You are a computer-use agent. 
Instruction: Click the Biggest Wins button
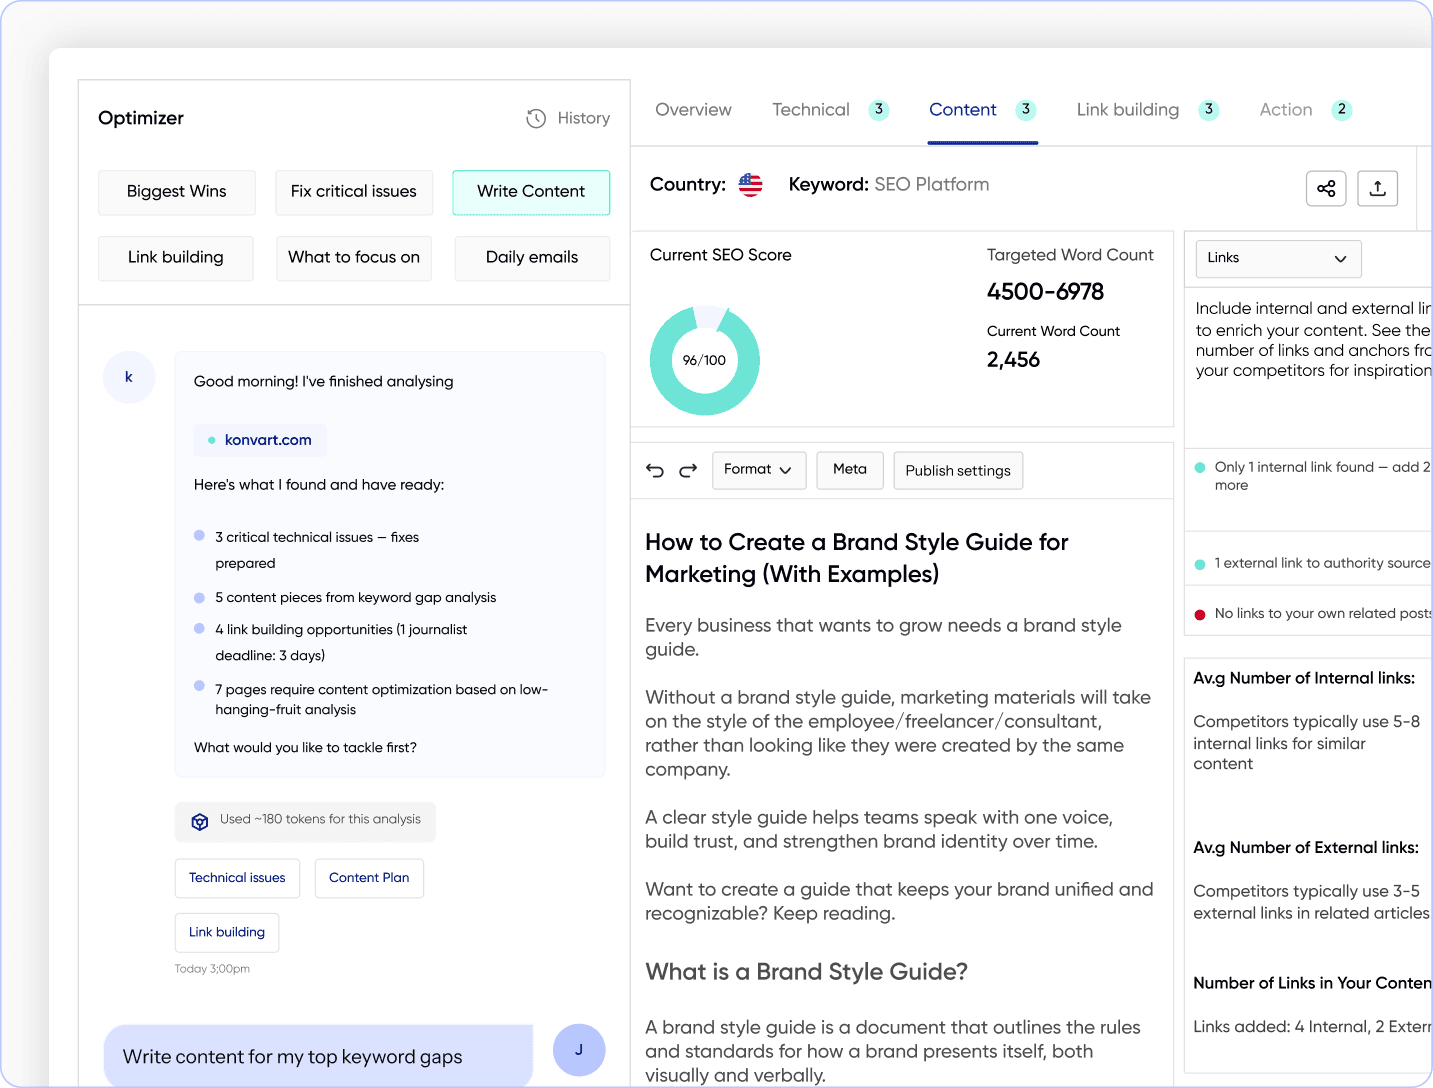click(177, 192)
